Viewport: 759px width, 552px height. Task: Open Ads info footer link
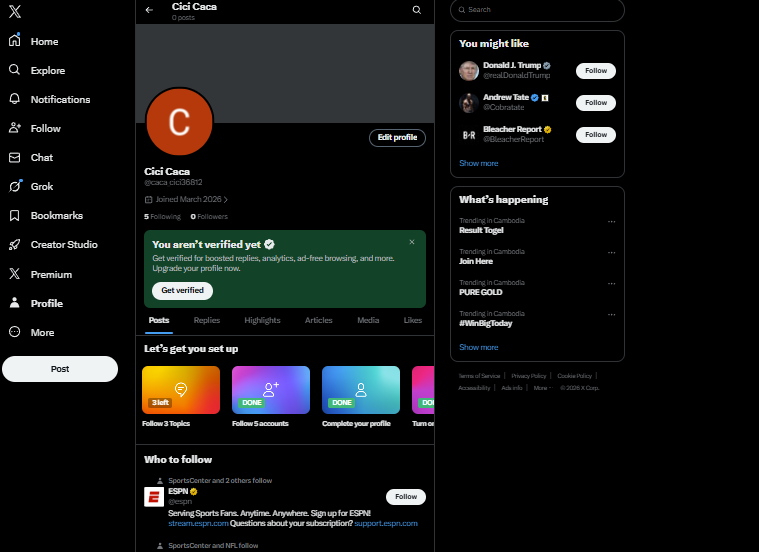512,388
